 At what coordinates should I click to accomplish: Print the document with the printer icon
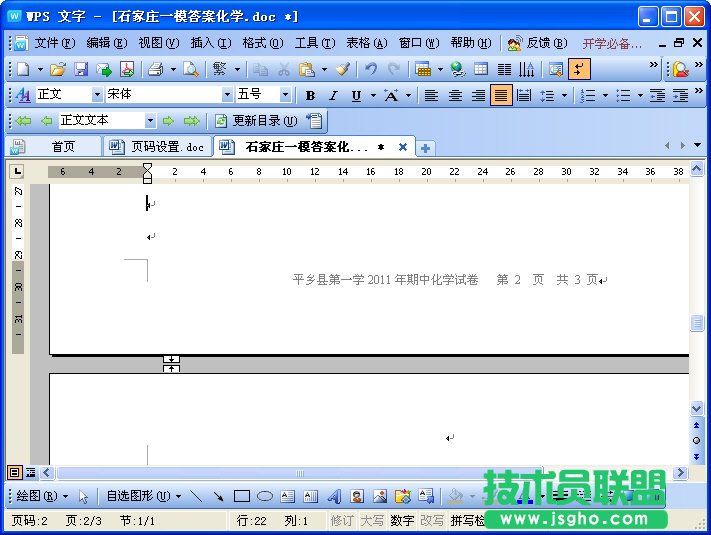[156, 69]
